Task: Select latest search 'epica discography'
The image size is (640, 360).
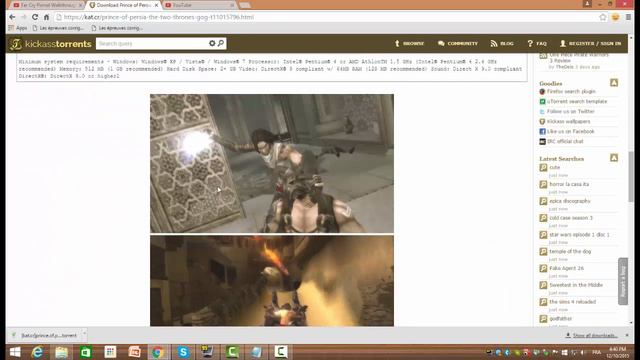Action: (x=570, y=201)
